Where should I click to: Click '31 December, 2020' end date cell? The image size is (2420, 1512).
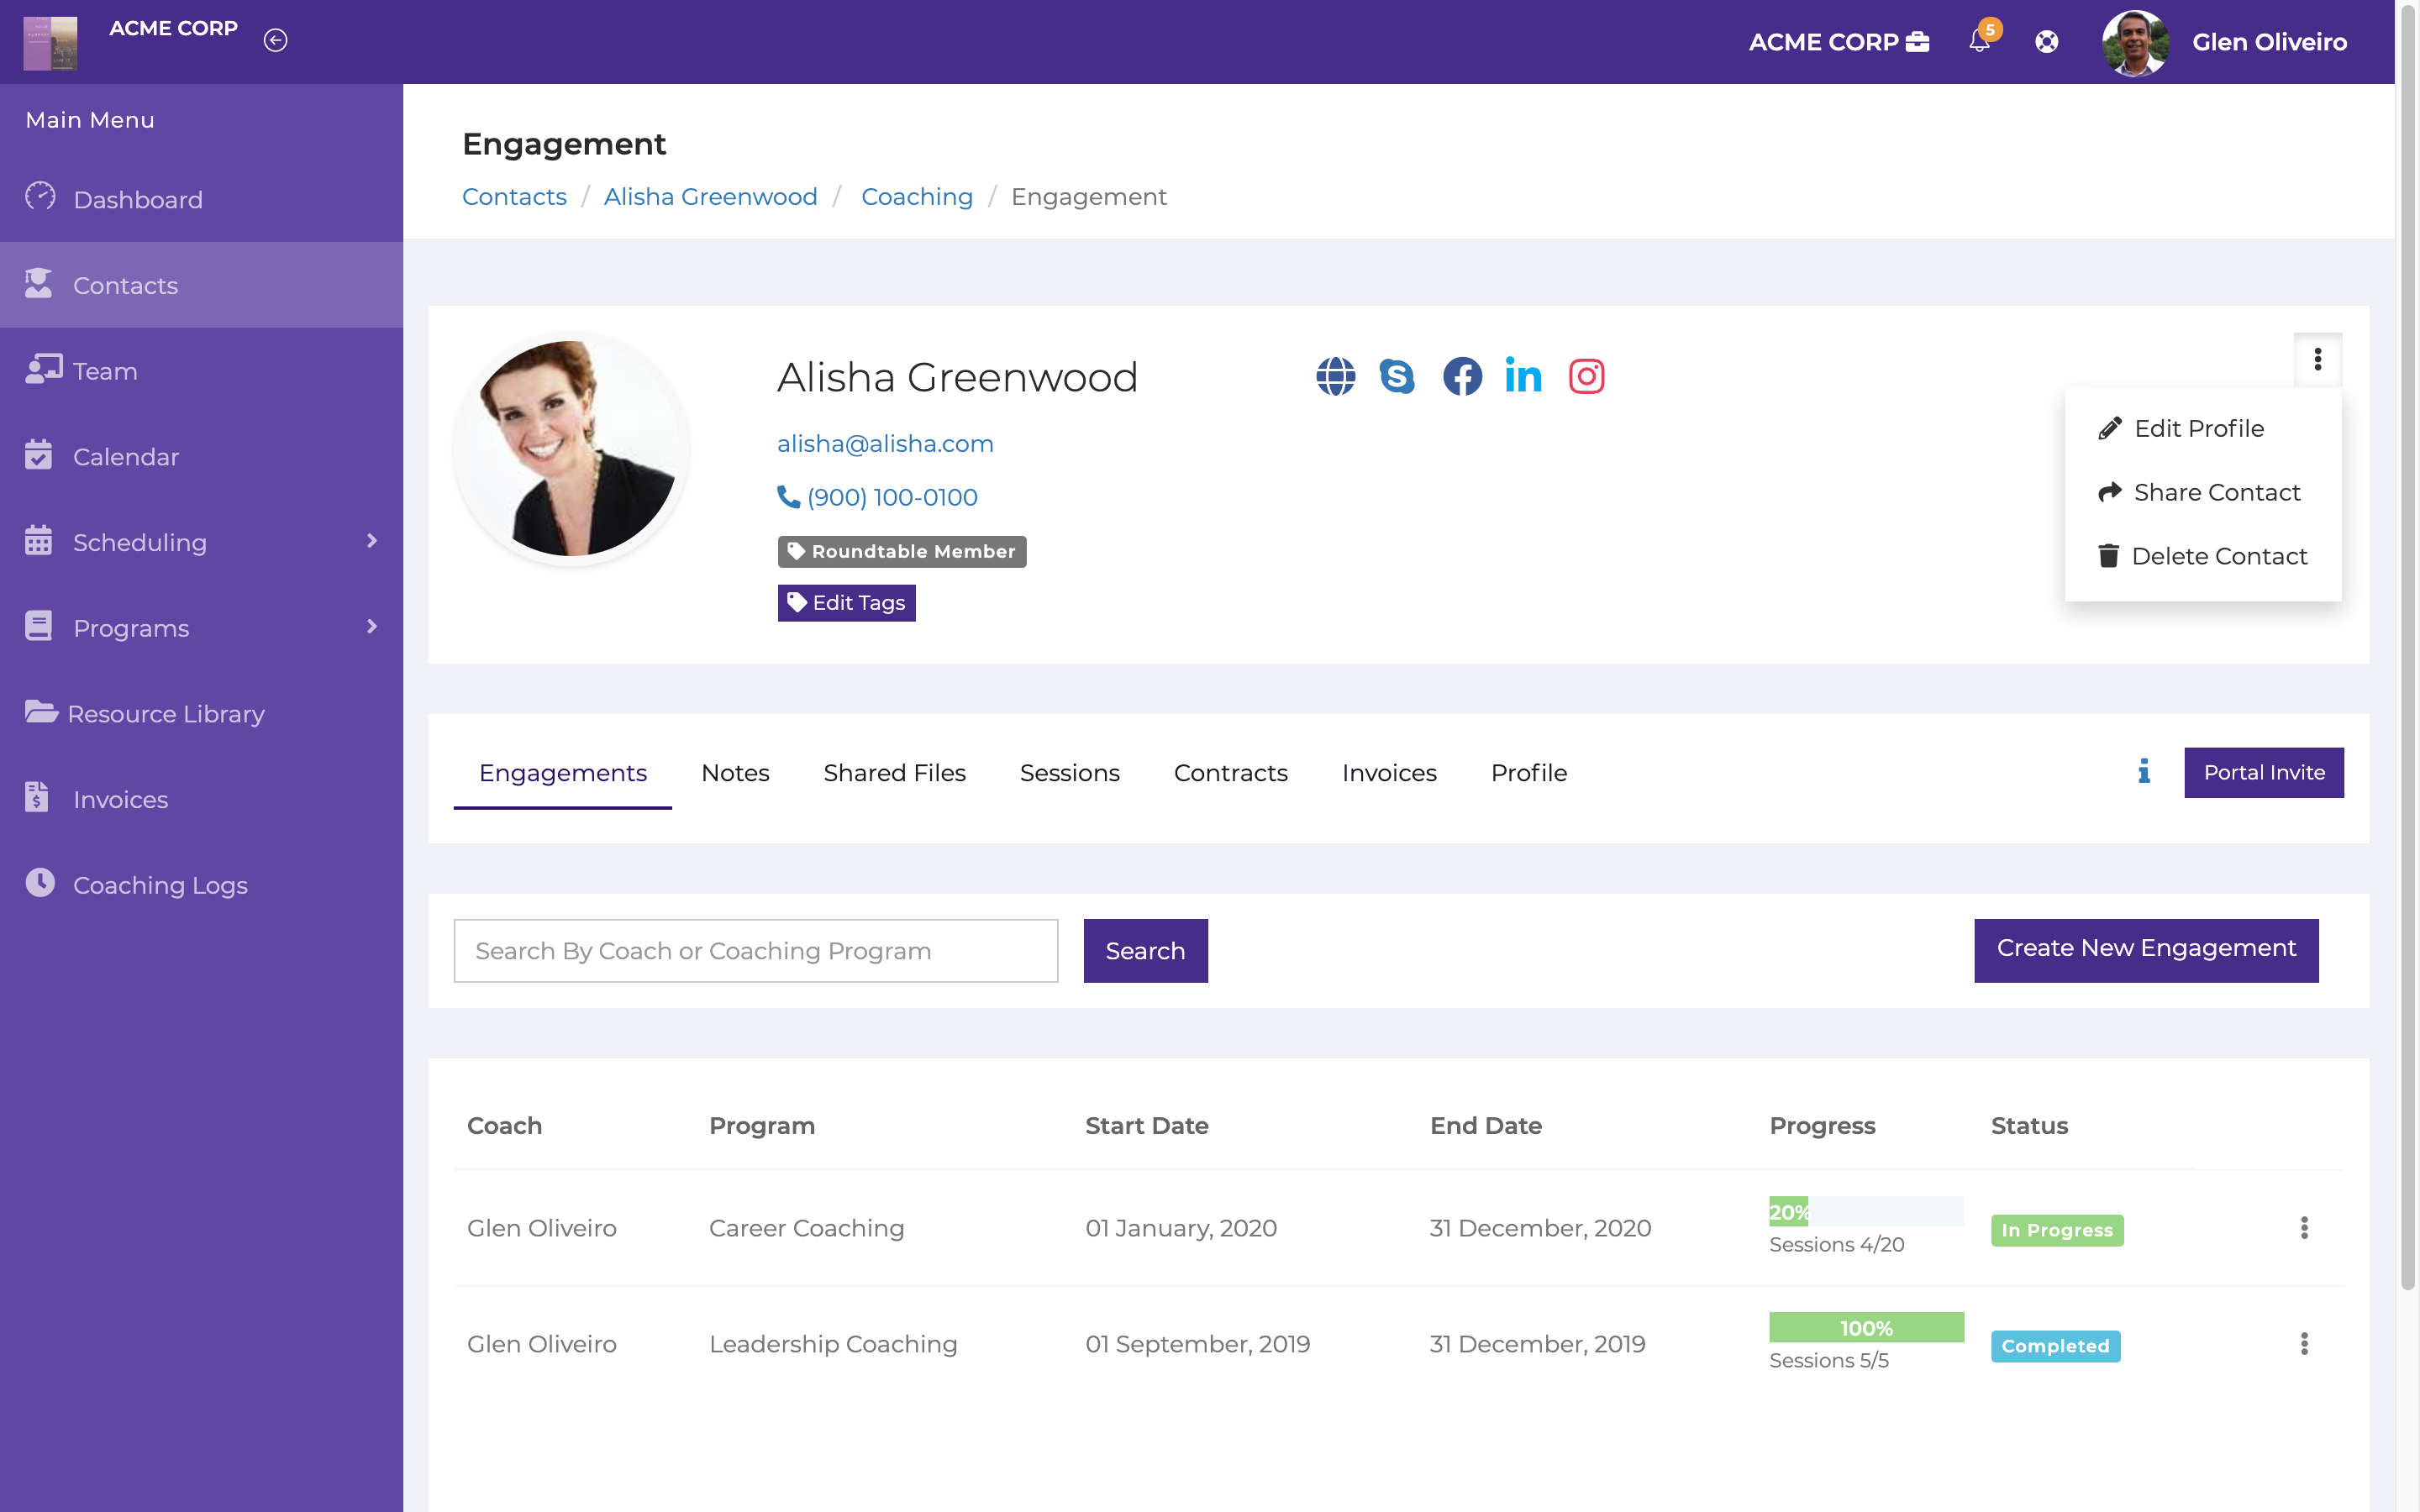point(1540,1228)
